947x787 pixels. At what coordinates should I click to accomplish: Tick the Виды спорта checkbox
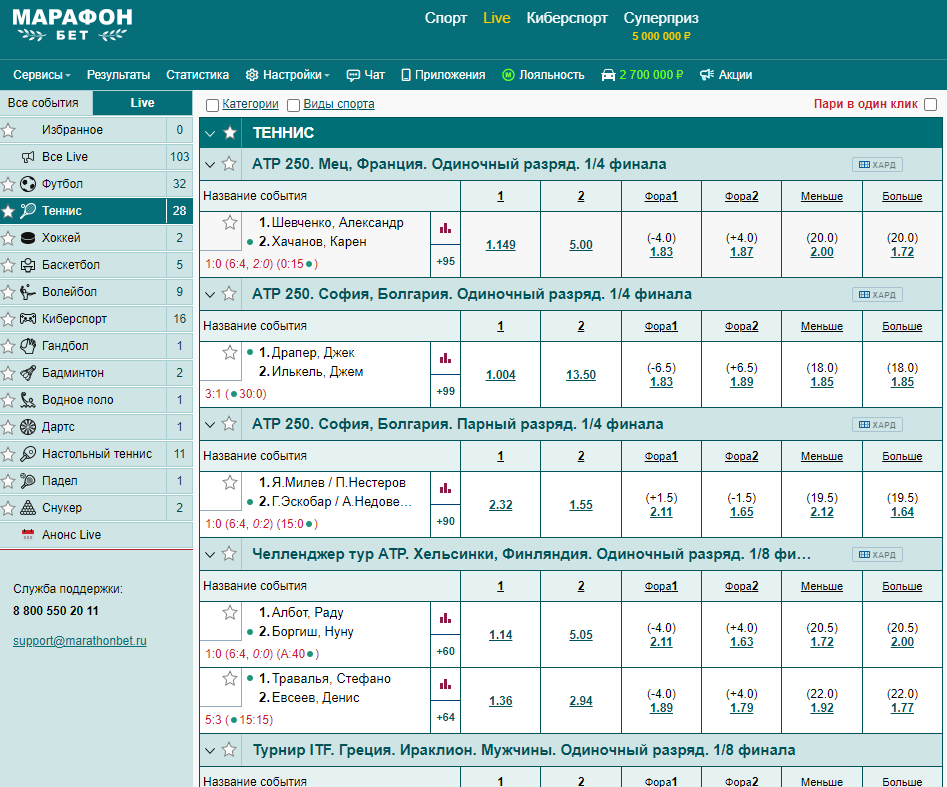coord(294,105)
